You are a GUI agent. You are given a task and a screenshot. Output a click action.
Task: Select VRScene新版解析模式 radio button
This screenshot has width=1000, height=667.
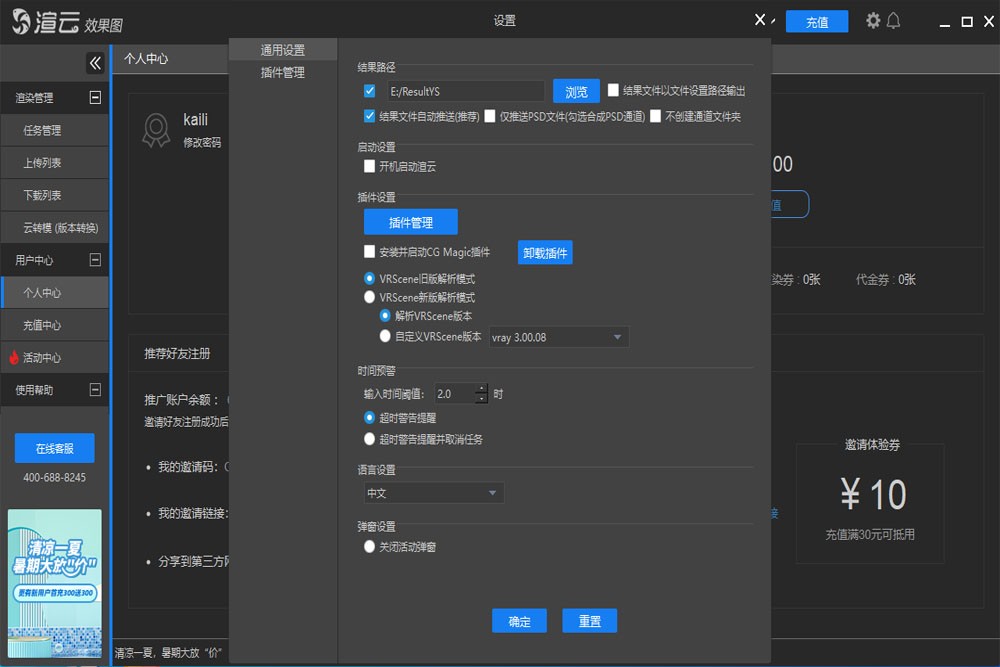click(370, 295)
